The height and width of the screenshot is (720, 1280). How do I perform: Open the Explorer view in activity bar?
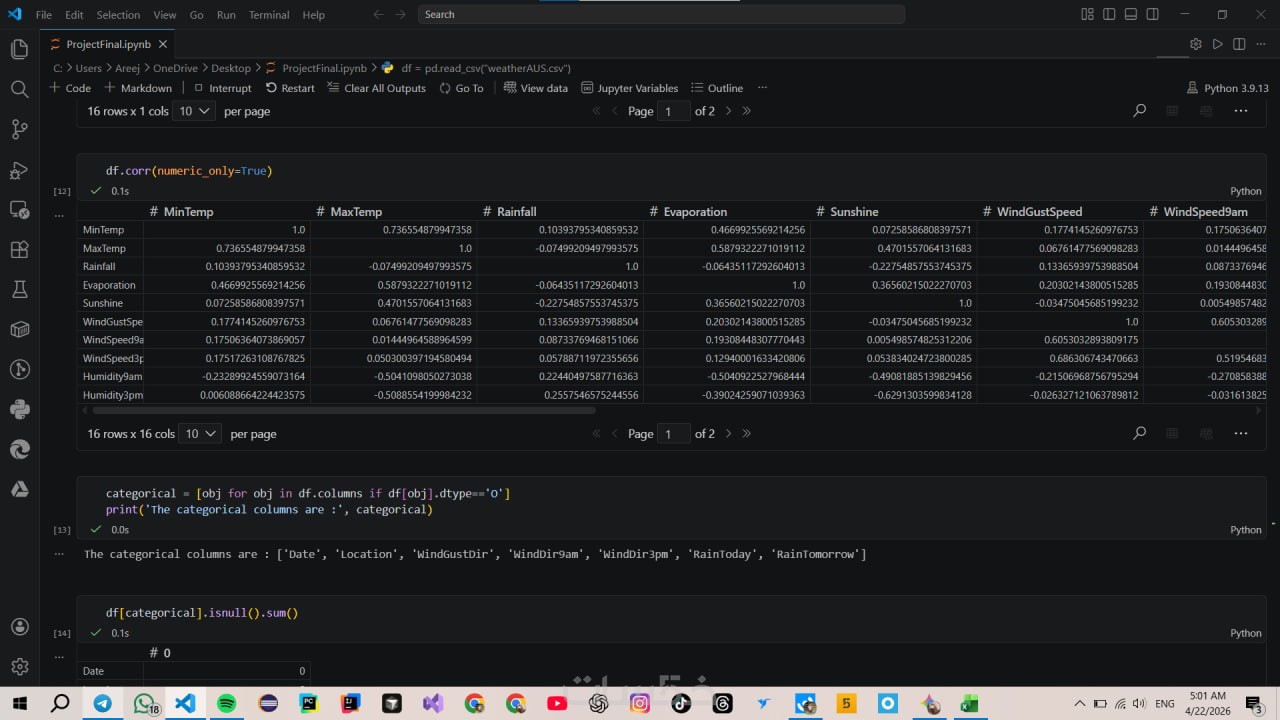click(19, 49)
